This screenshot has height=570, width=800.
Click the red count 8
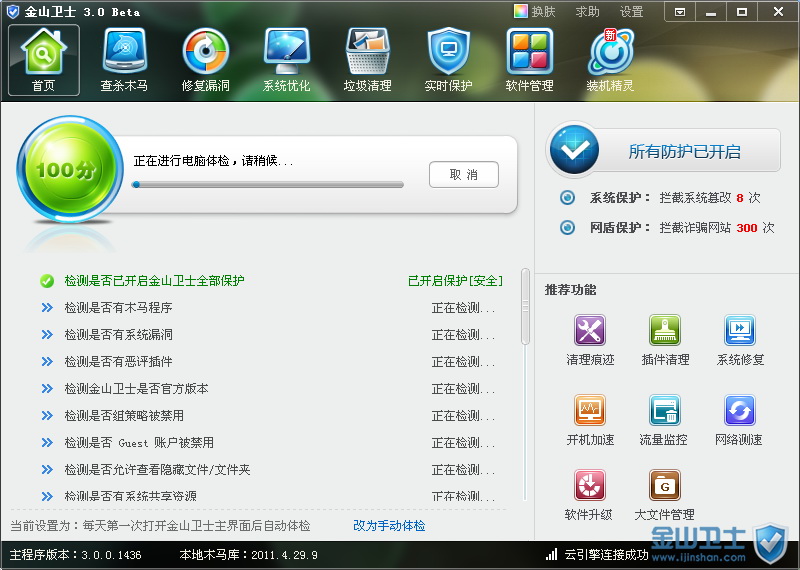740,198
